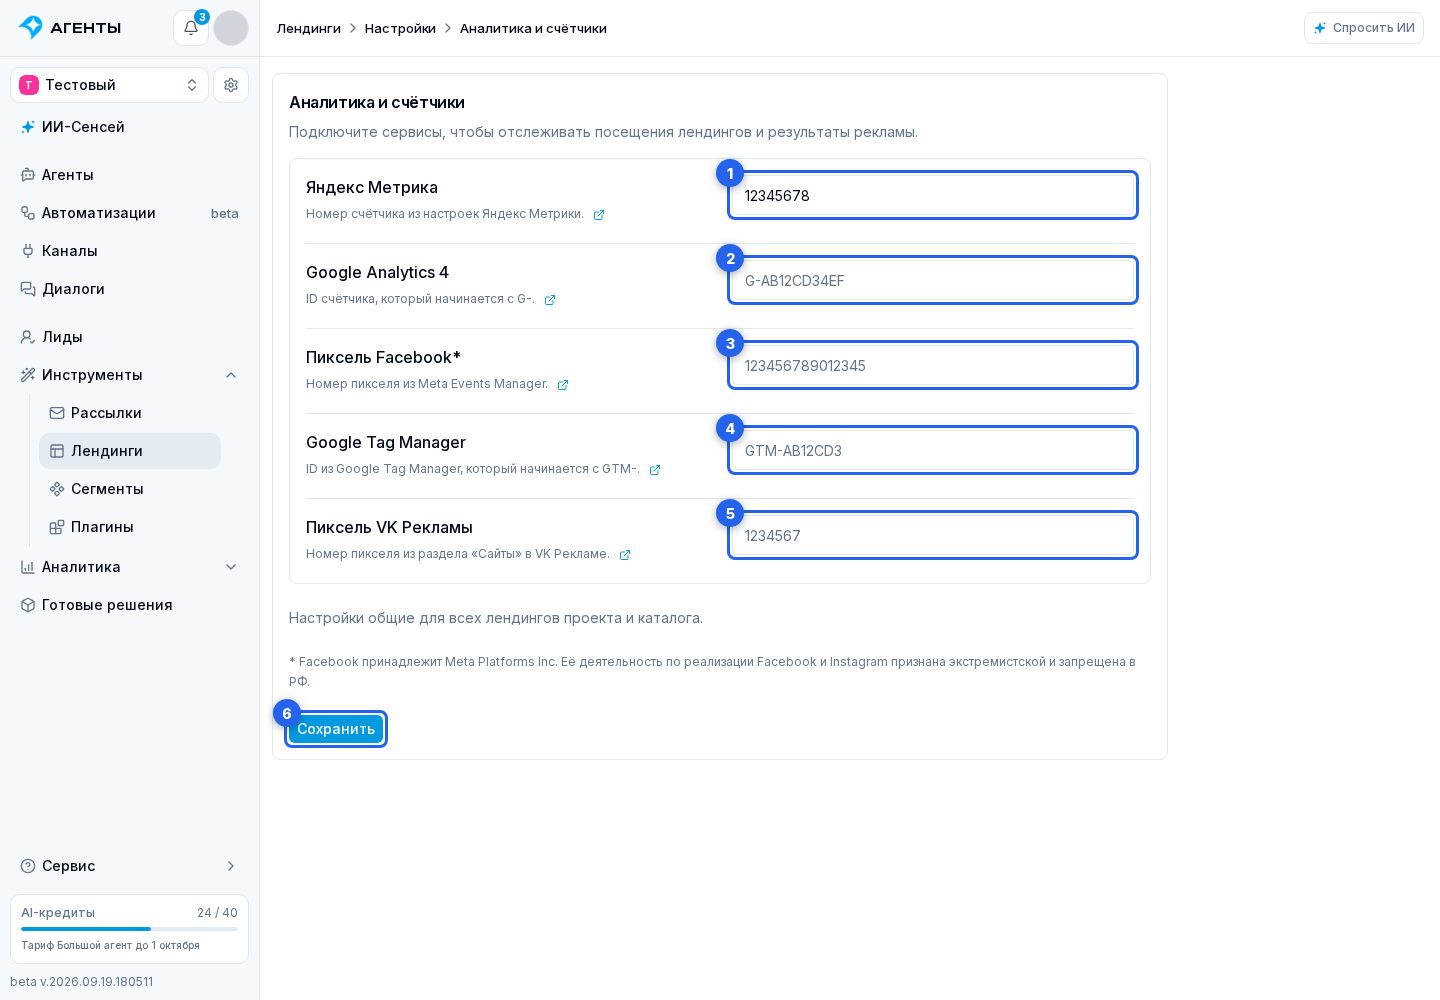The image size is (1440, 1000).
Task: Click the Сохранить button
Action: (336, 729)
